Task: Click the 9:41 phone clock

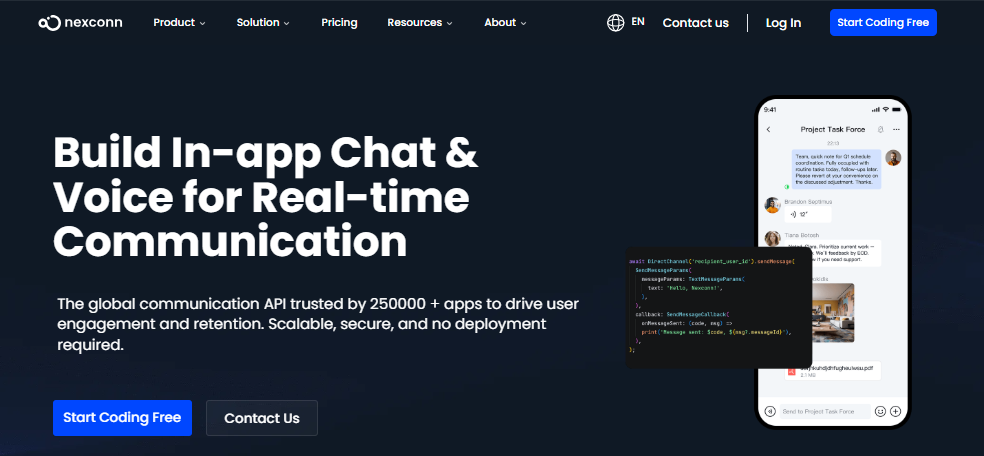Action: pos(770,110)
